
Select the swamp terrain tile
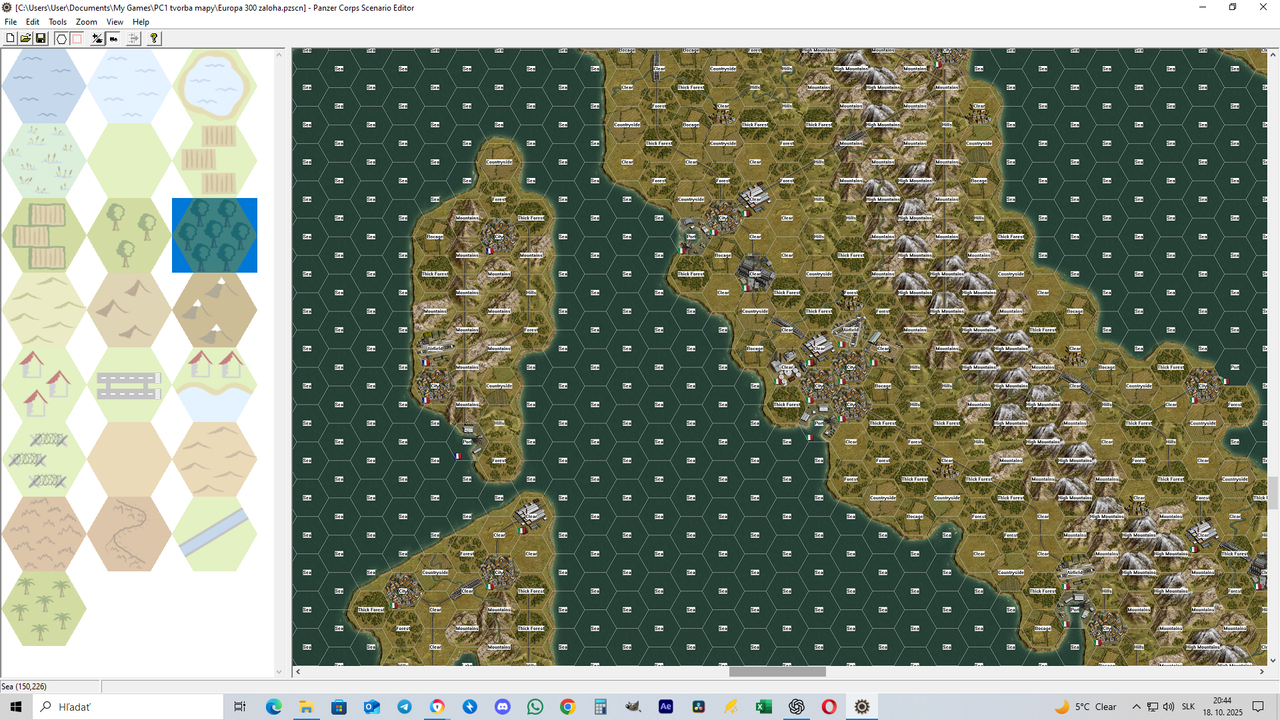coord(44,160)
